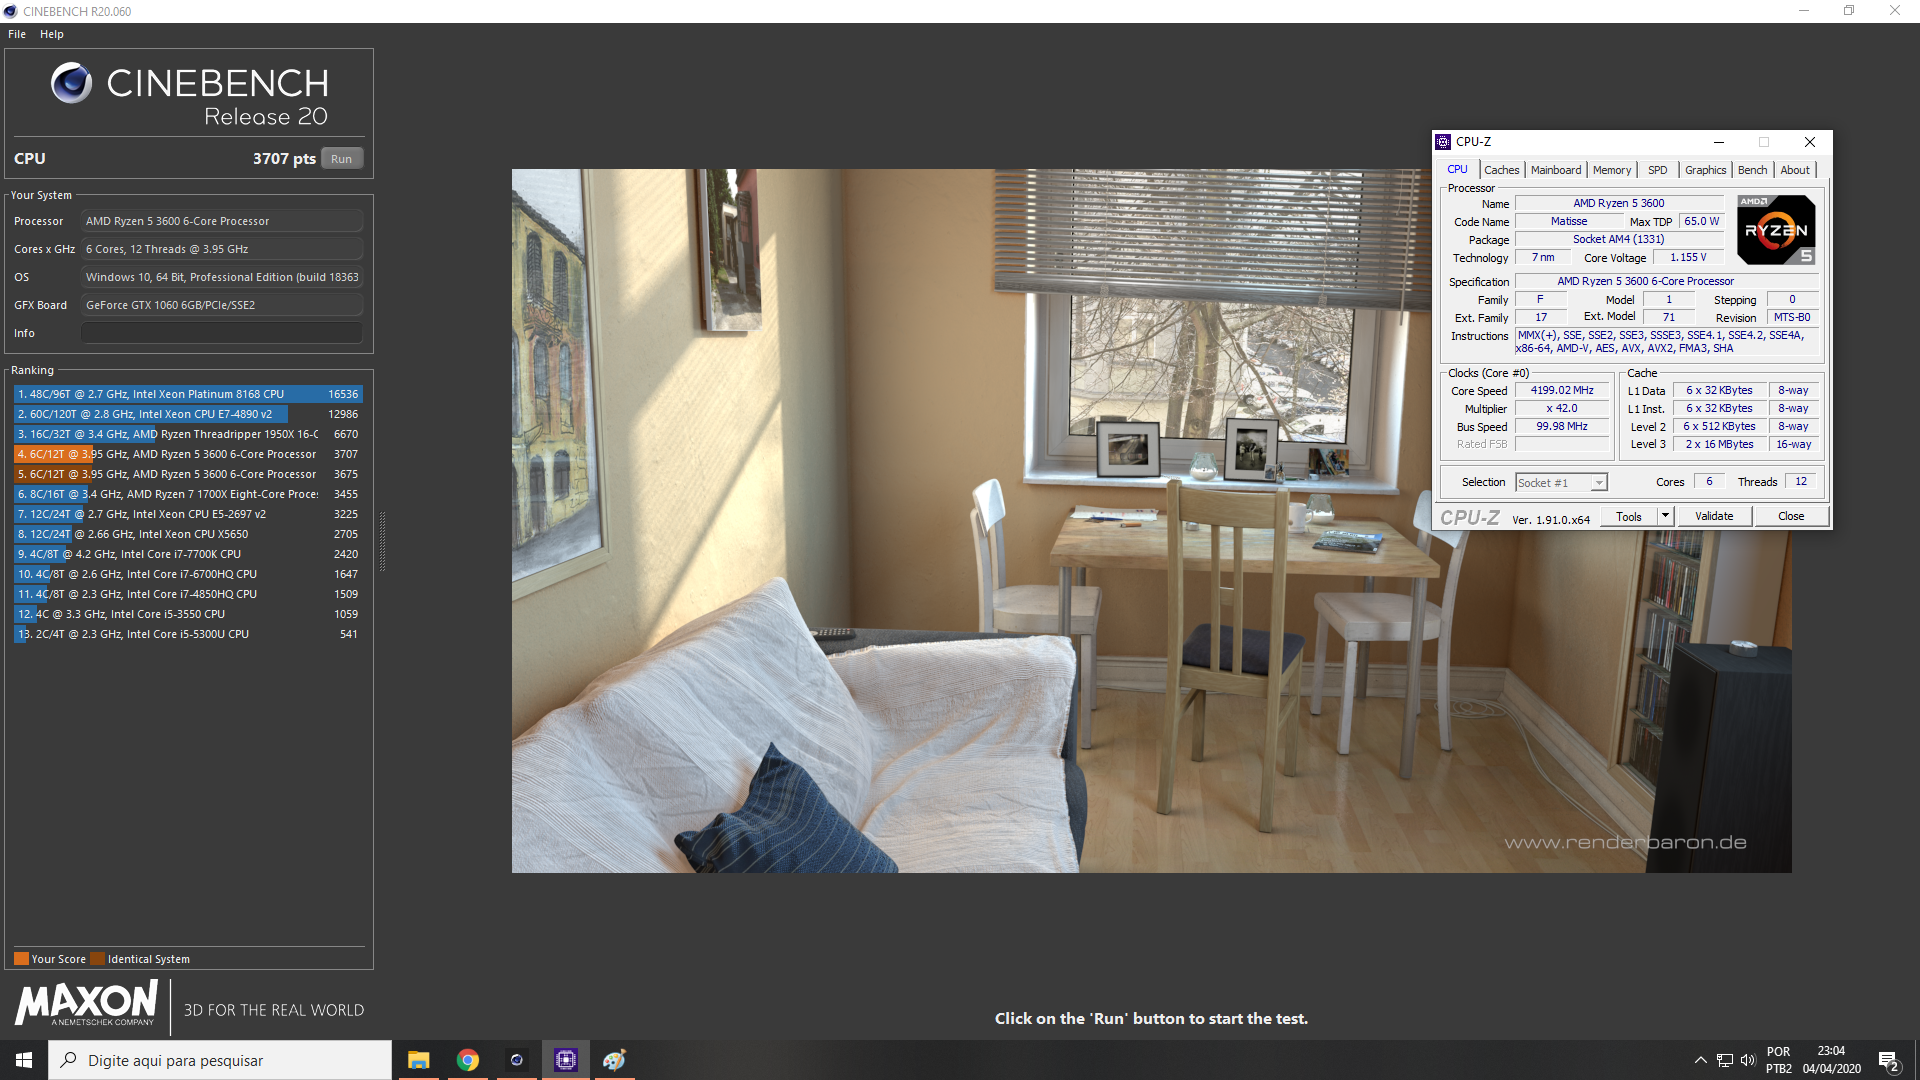
Task: Click the rendered room image
Action: (1151, 520)
